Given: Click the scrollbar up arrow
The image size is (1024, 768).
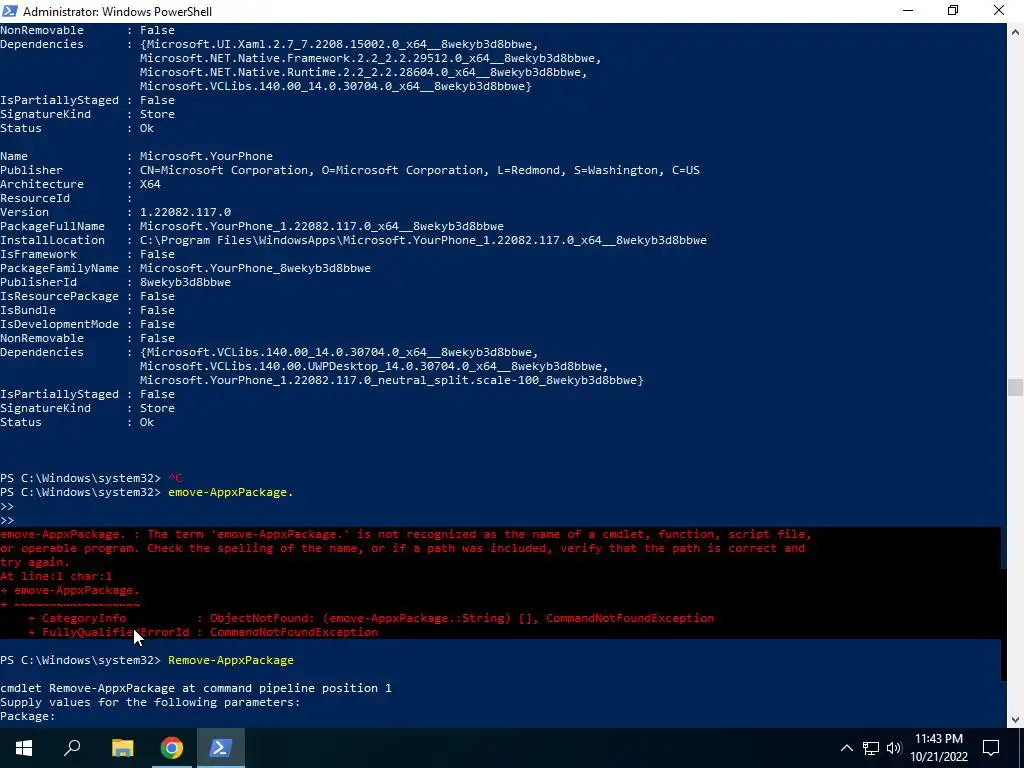Looking at the screenshot, I should (x=1015, y=31).
